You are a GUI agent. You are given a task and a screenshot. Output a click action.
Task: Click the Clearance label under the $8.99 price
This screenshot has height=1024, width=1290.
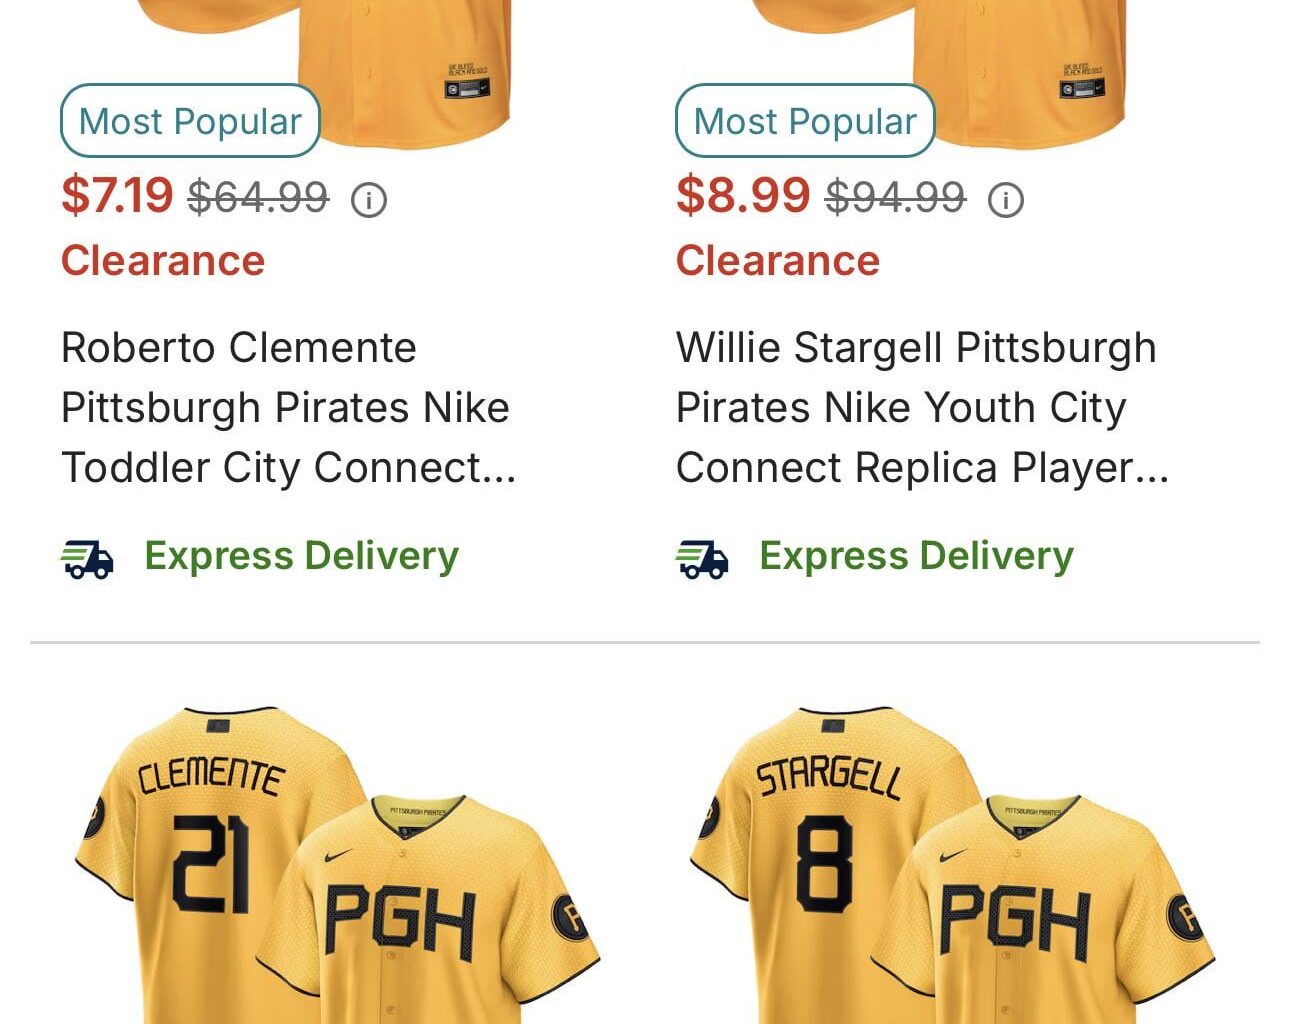click(x=778, y=260)
